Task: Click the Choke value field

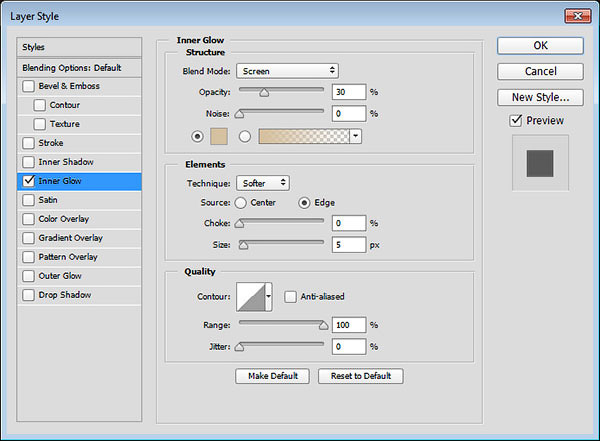Action: (x=349, y=223)
